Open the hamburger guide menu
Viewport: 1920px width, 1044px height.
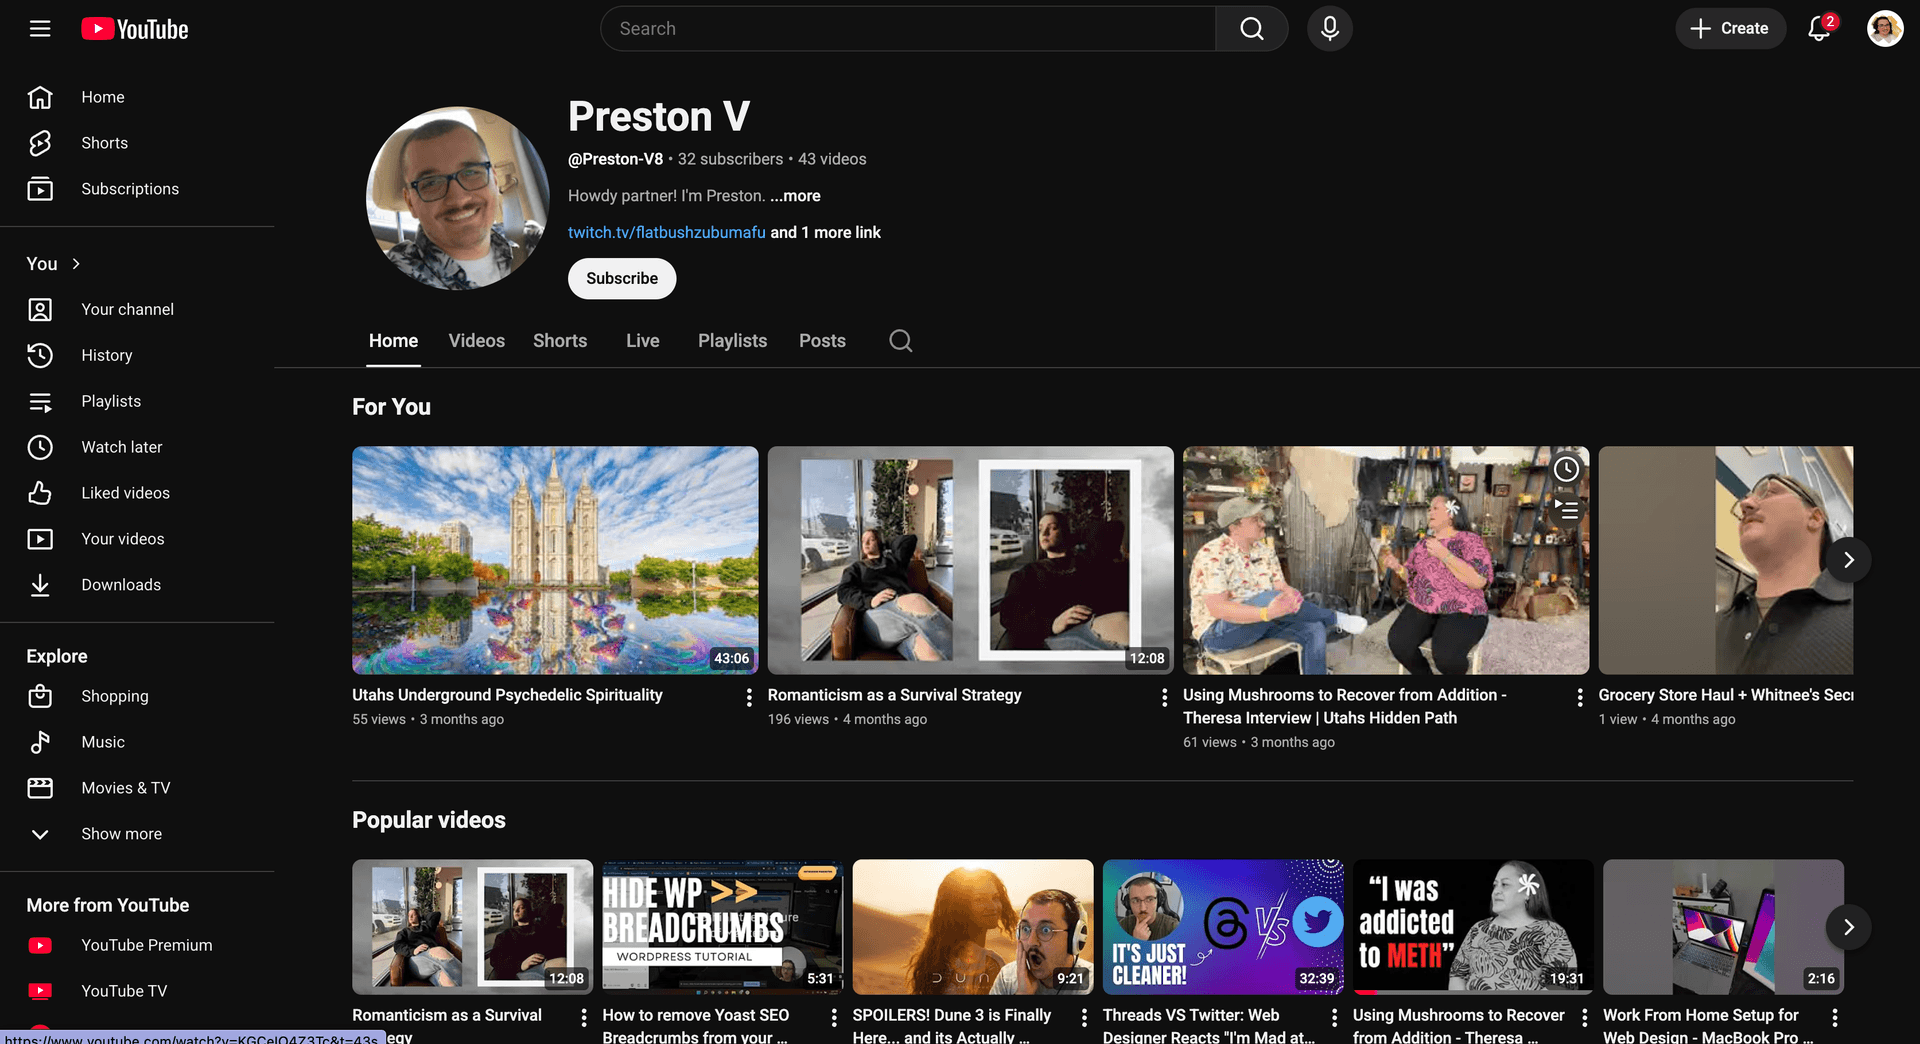[40, 29]
